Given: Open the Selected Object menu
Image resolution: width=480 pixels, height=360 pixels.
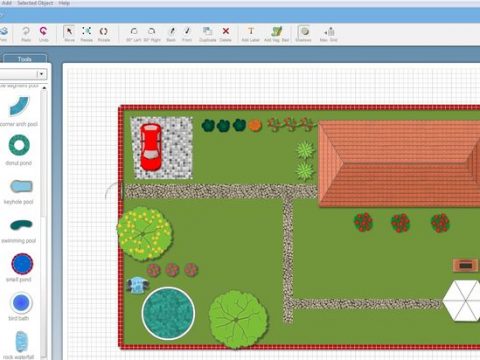Looking at the screenshot, I should (x=35, y=3).
